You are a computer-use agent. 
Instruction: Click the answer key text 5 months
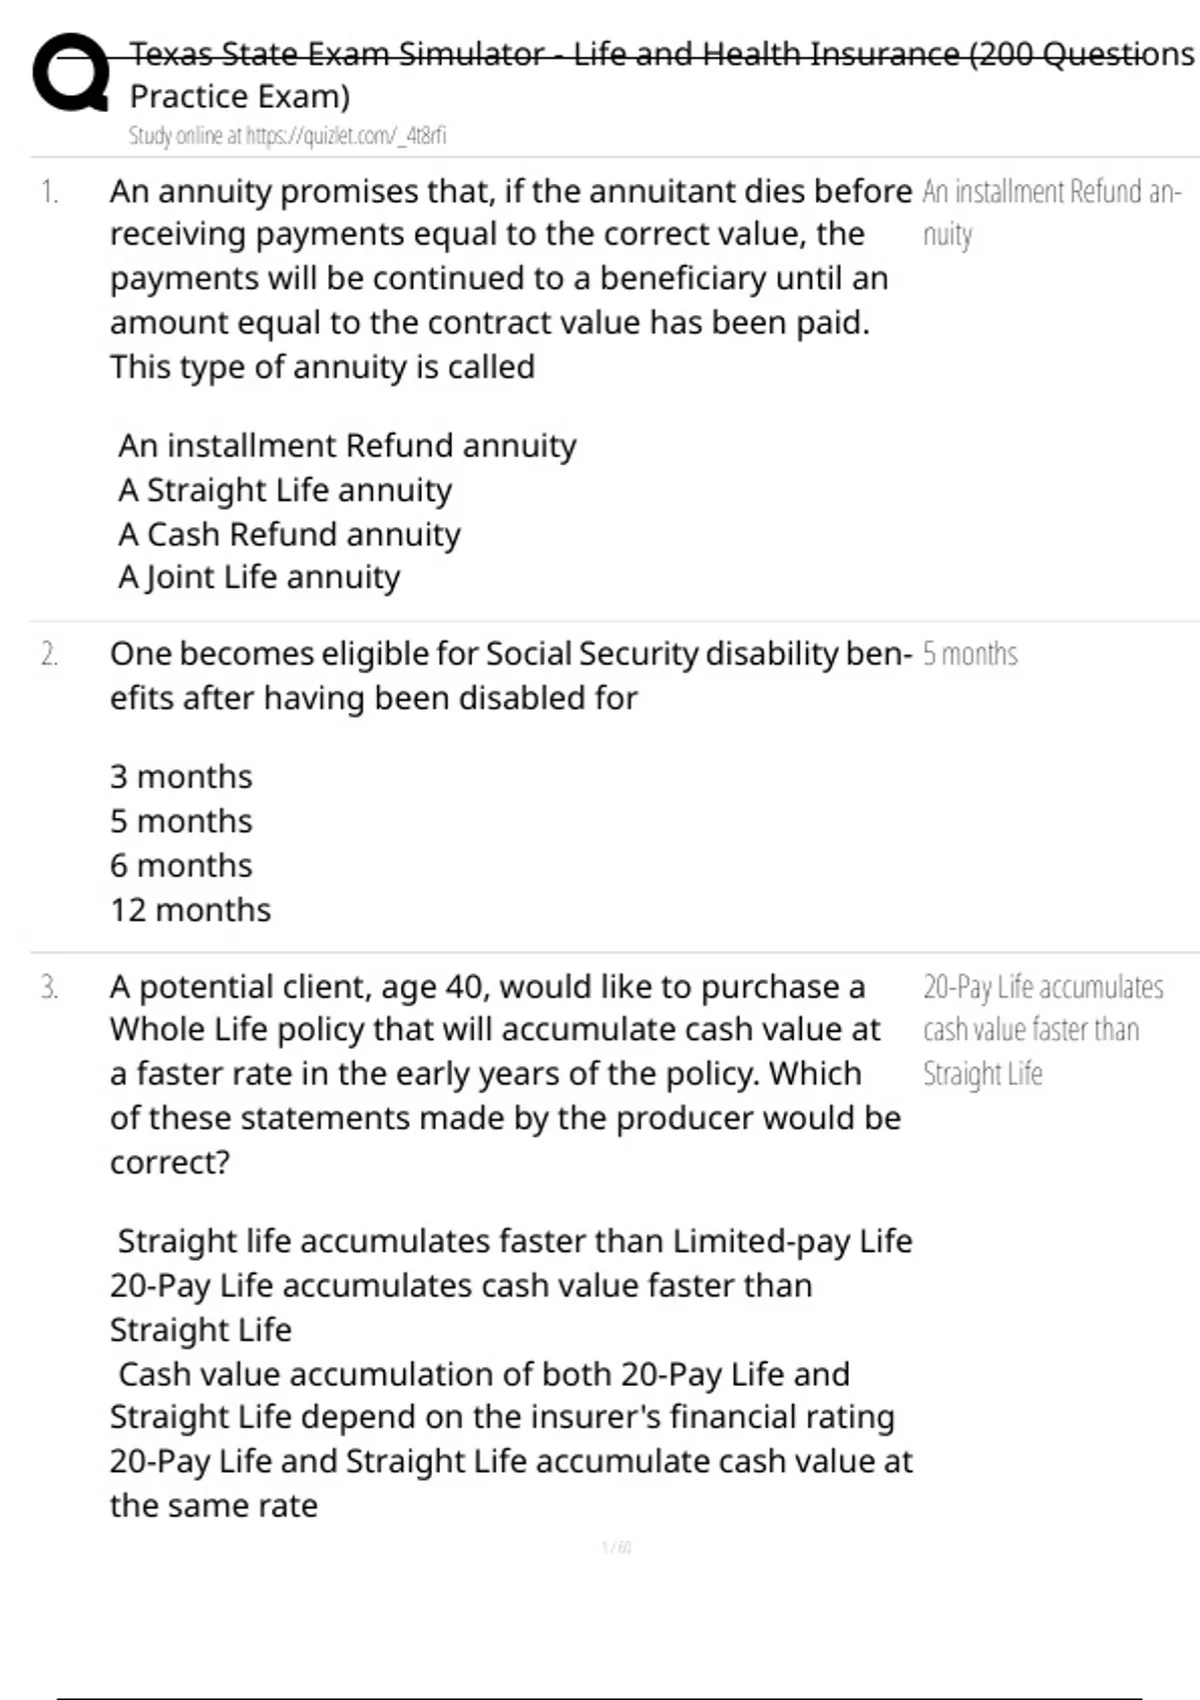970,654
